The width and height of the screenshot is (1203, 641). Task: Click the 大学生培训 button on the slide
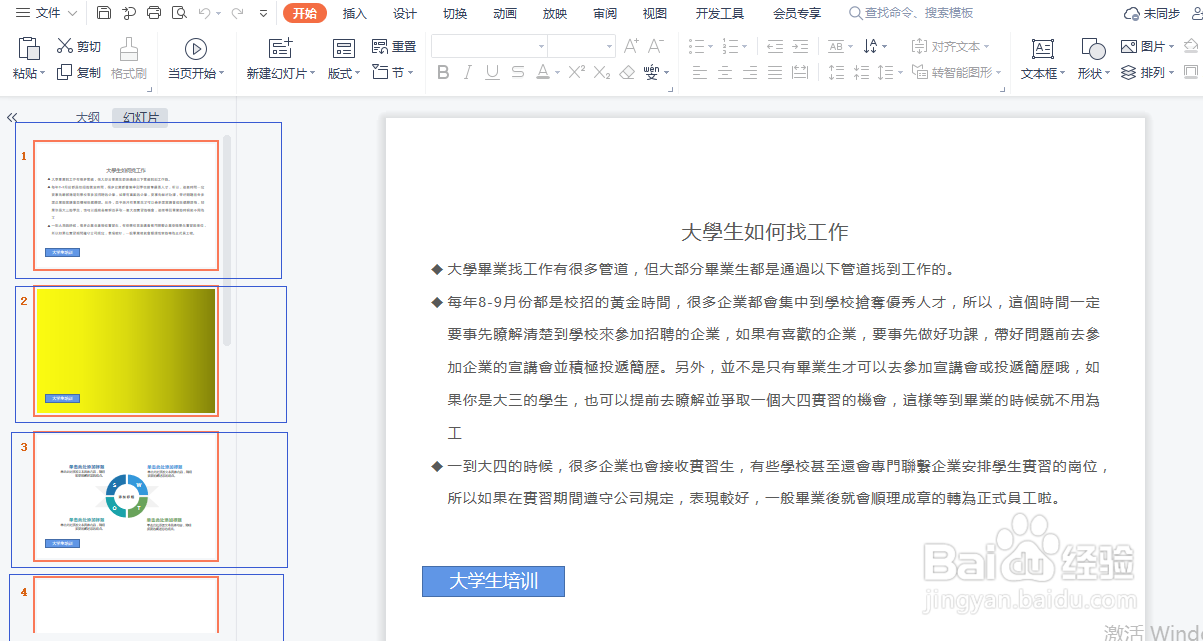pyautogui.click(x=492, y=581)
